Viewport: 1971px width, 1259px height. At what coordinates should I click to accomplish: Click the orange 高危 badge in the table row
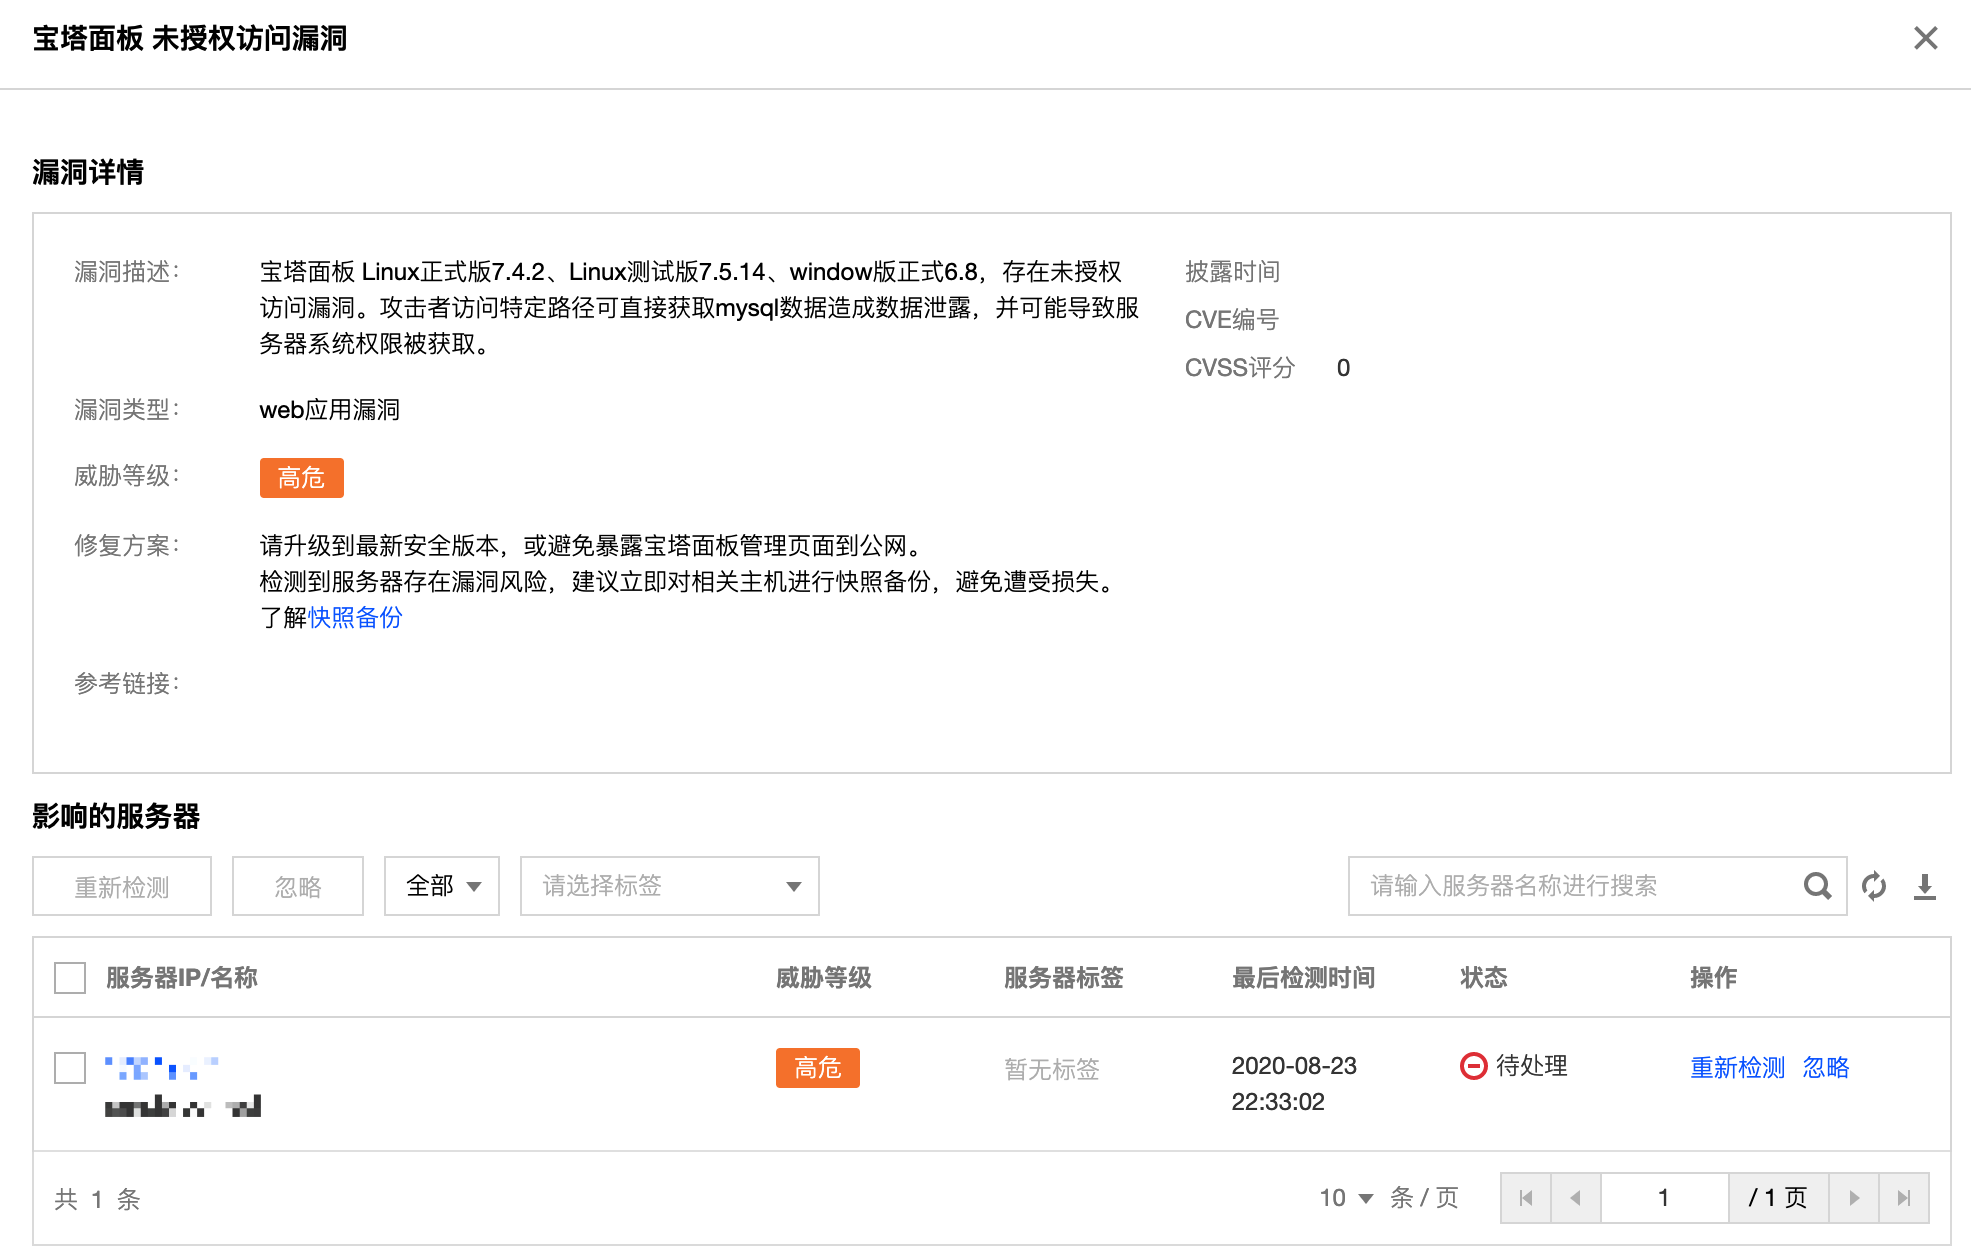coord(818,1068)
